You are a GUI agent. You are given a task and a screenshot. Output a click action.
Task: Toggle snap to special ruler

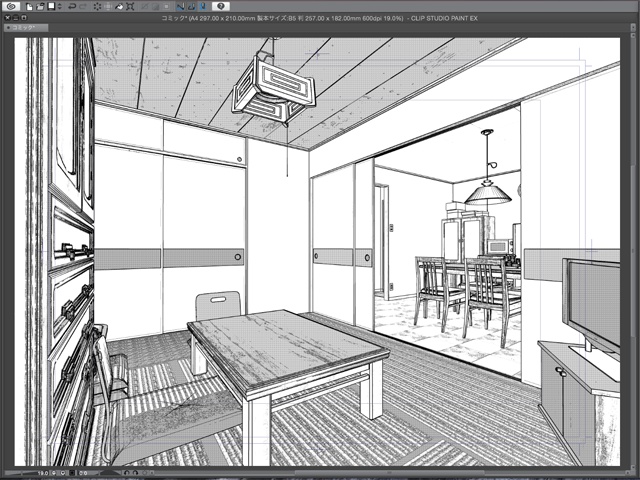point(191,6)
